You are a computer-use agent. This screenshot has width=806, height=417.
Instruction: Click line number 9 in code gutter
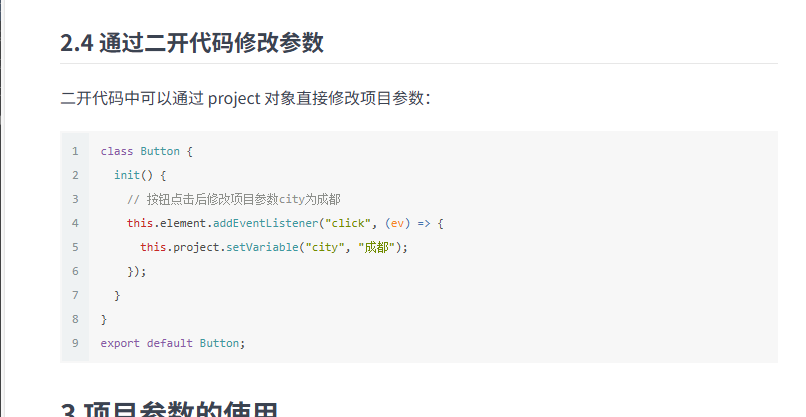click(75, 343)
